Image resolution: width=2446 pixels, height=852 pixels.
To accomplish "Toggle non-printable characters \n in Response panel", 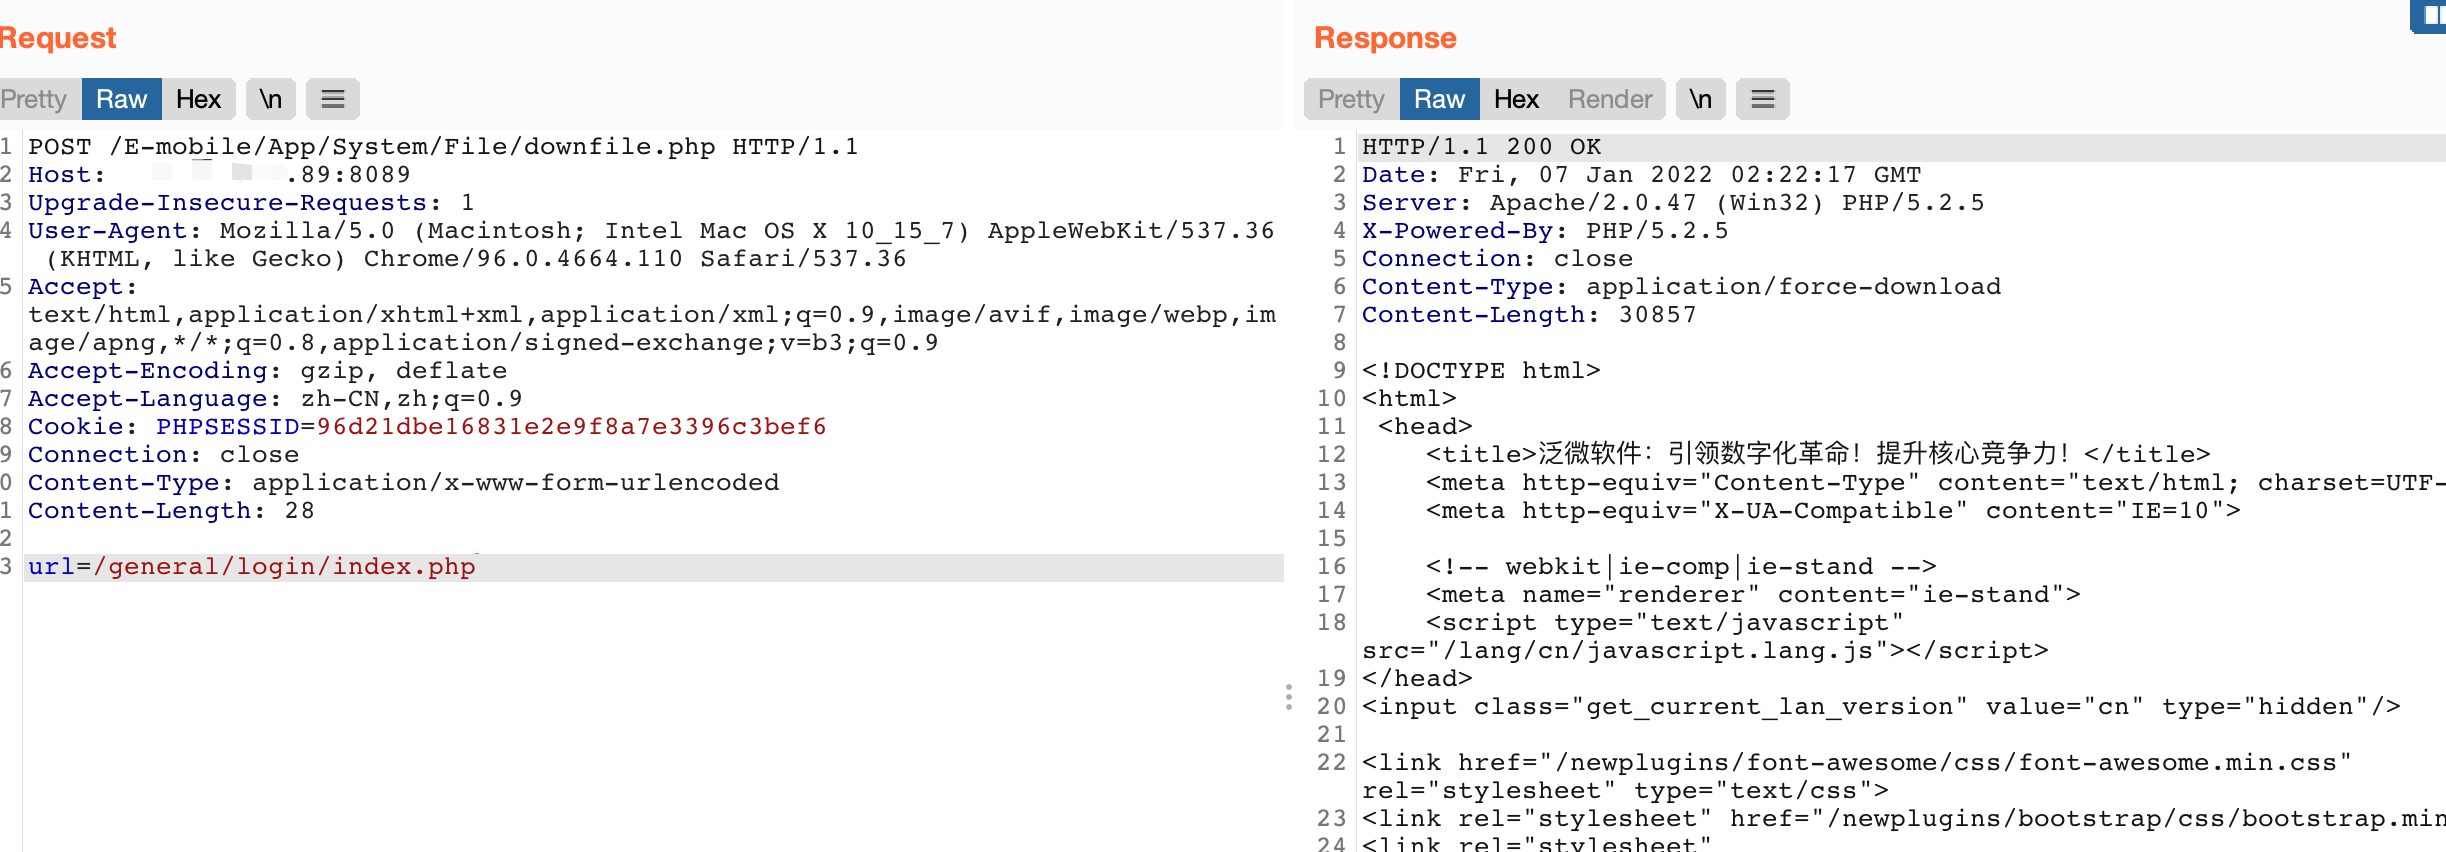I will pos(1701,99).
